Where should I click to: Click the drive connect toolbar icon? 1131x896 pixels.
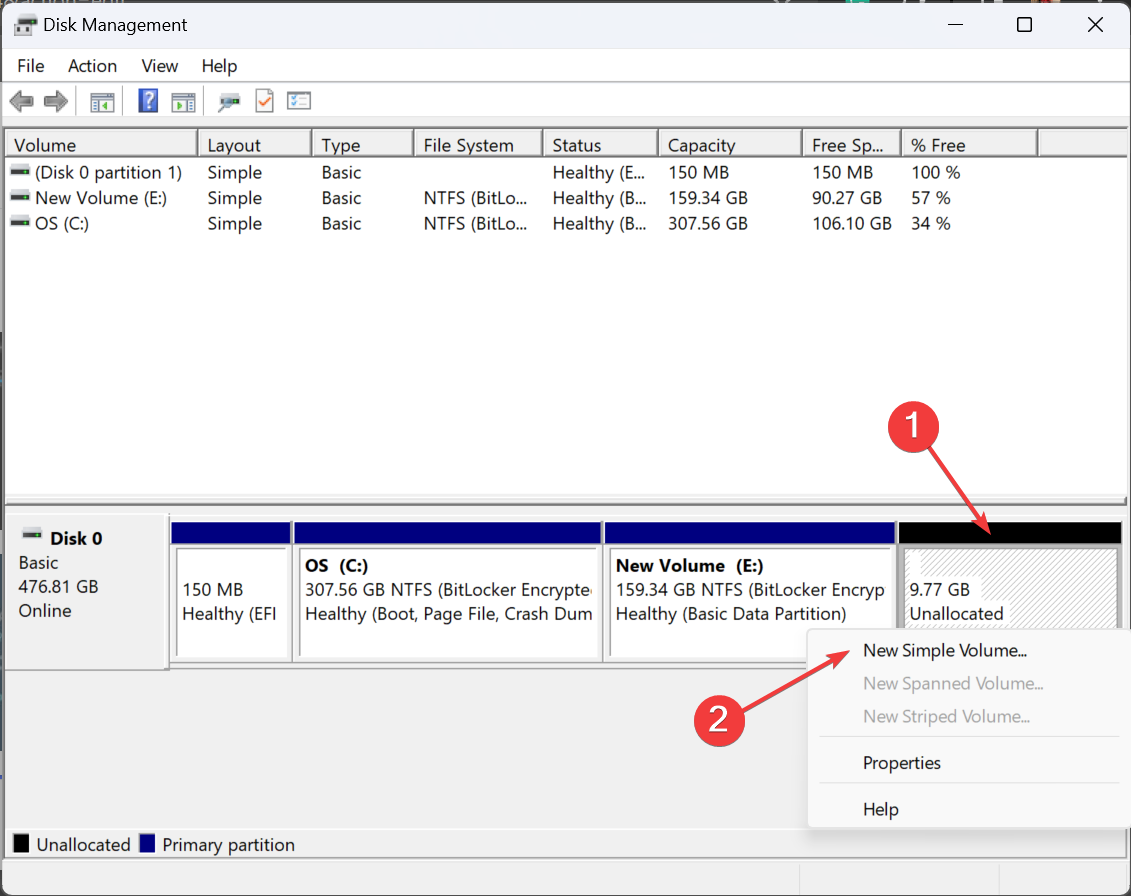(x=229, y=102)
